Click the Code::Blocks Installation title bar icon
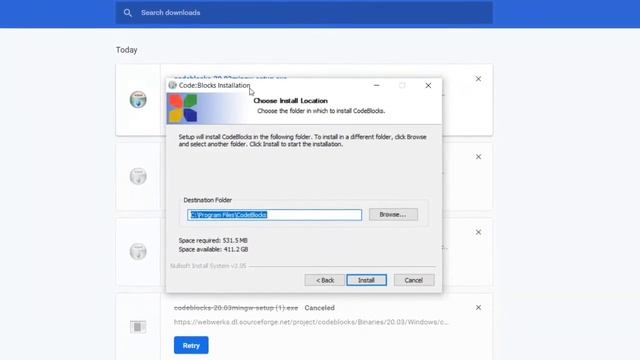 tap(173, 85)
